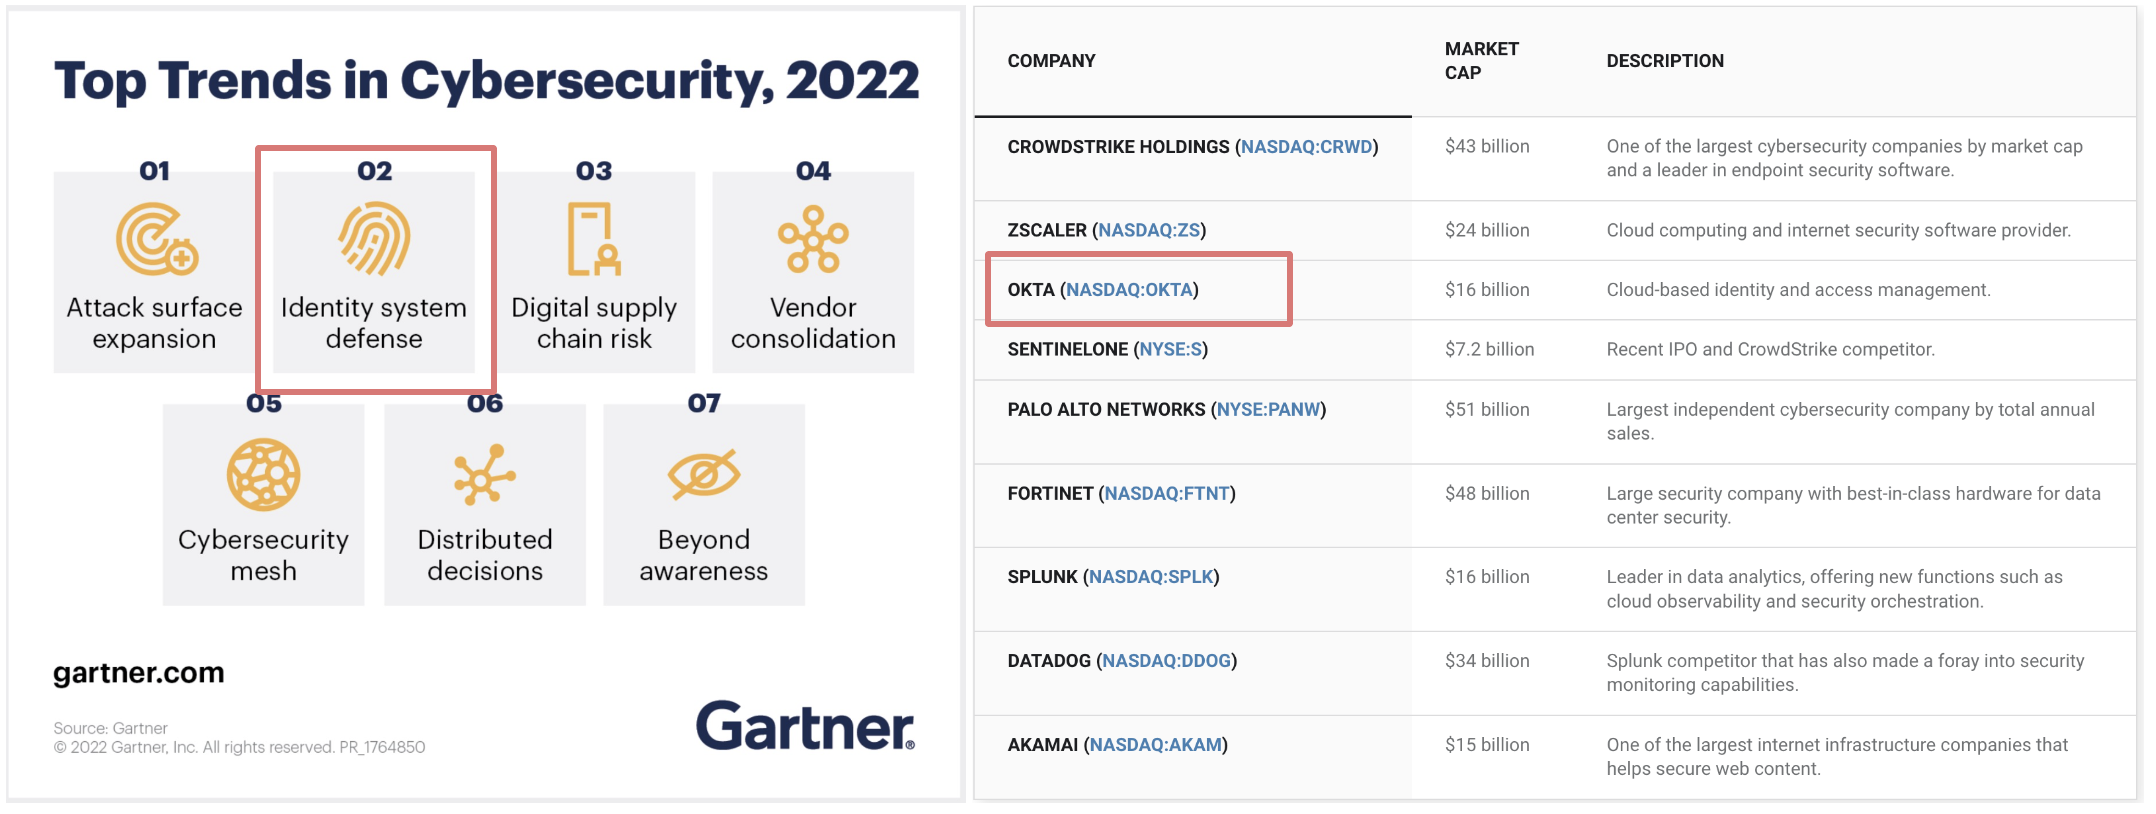Click the DESCRIPTION column header
The width and height of the screenshot is (2156, 814).
coord(1665,61)
